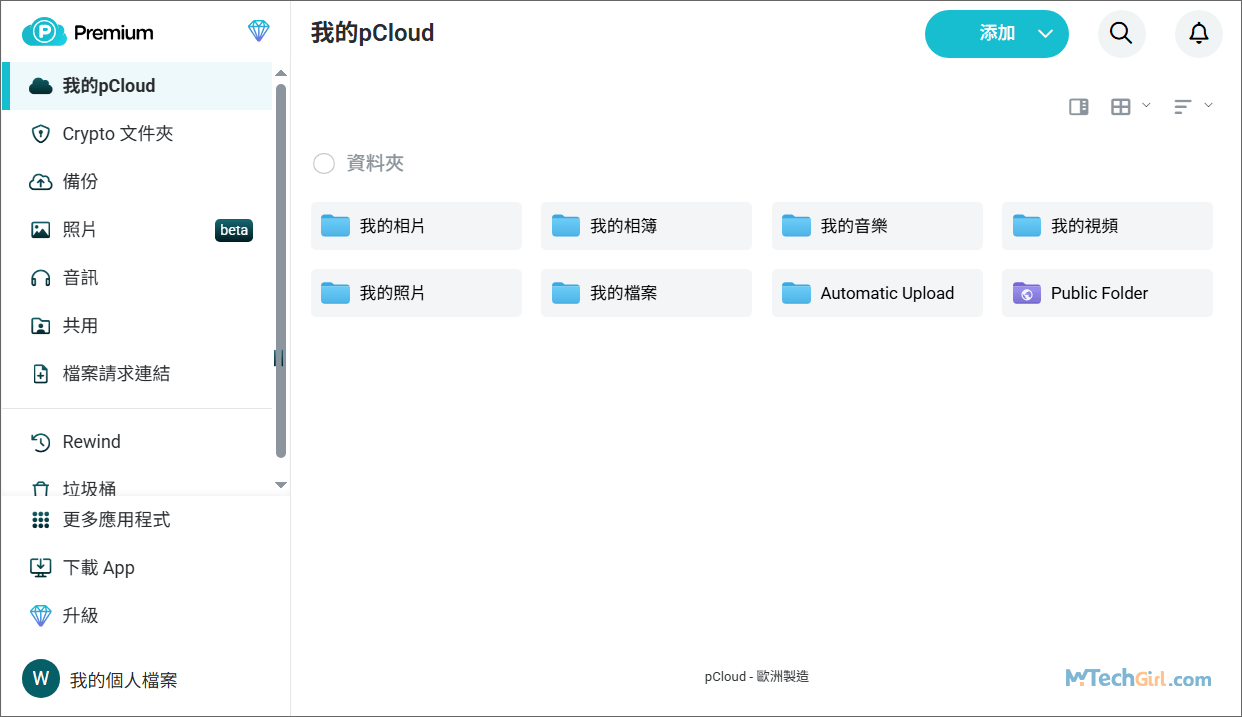1242x717 pixels.
Task: Click the blue folder icon of Automatic Upload
Action: click(x=796, y=293)
